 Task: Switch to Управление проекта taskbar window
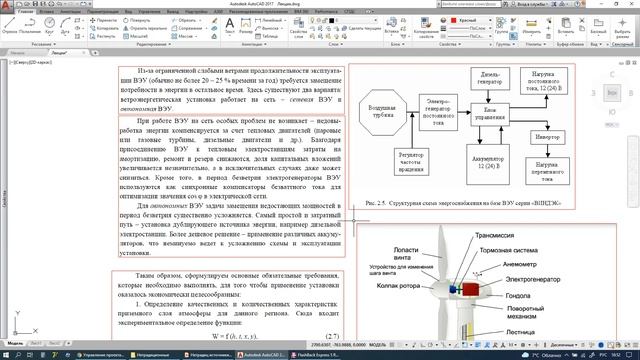pyautogui.click(x=100, y=355)
